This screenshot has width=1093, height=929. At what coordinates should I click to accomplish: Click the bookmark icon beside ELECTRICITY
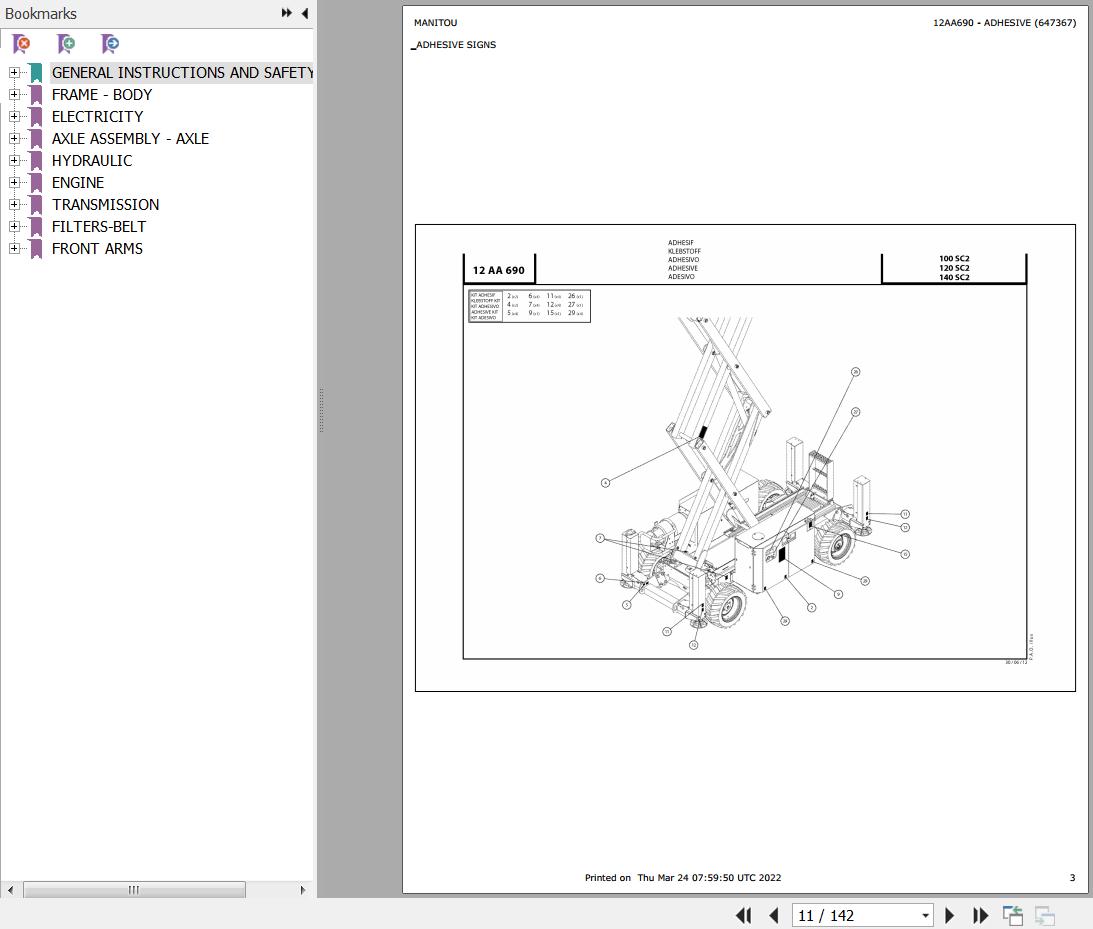tap(36, 116)
